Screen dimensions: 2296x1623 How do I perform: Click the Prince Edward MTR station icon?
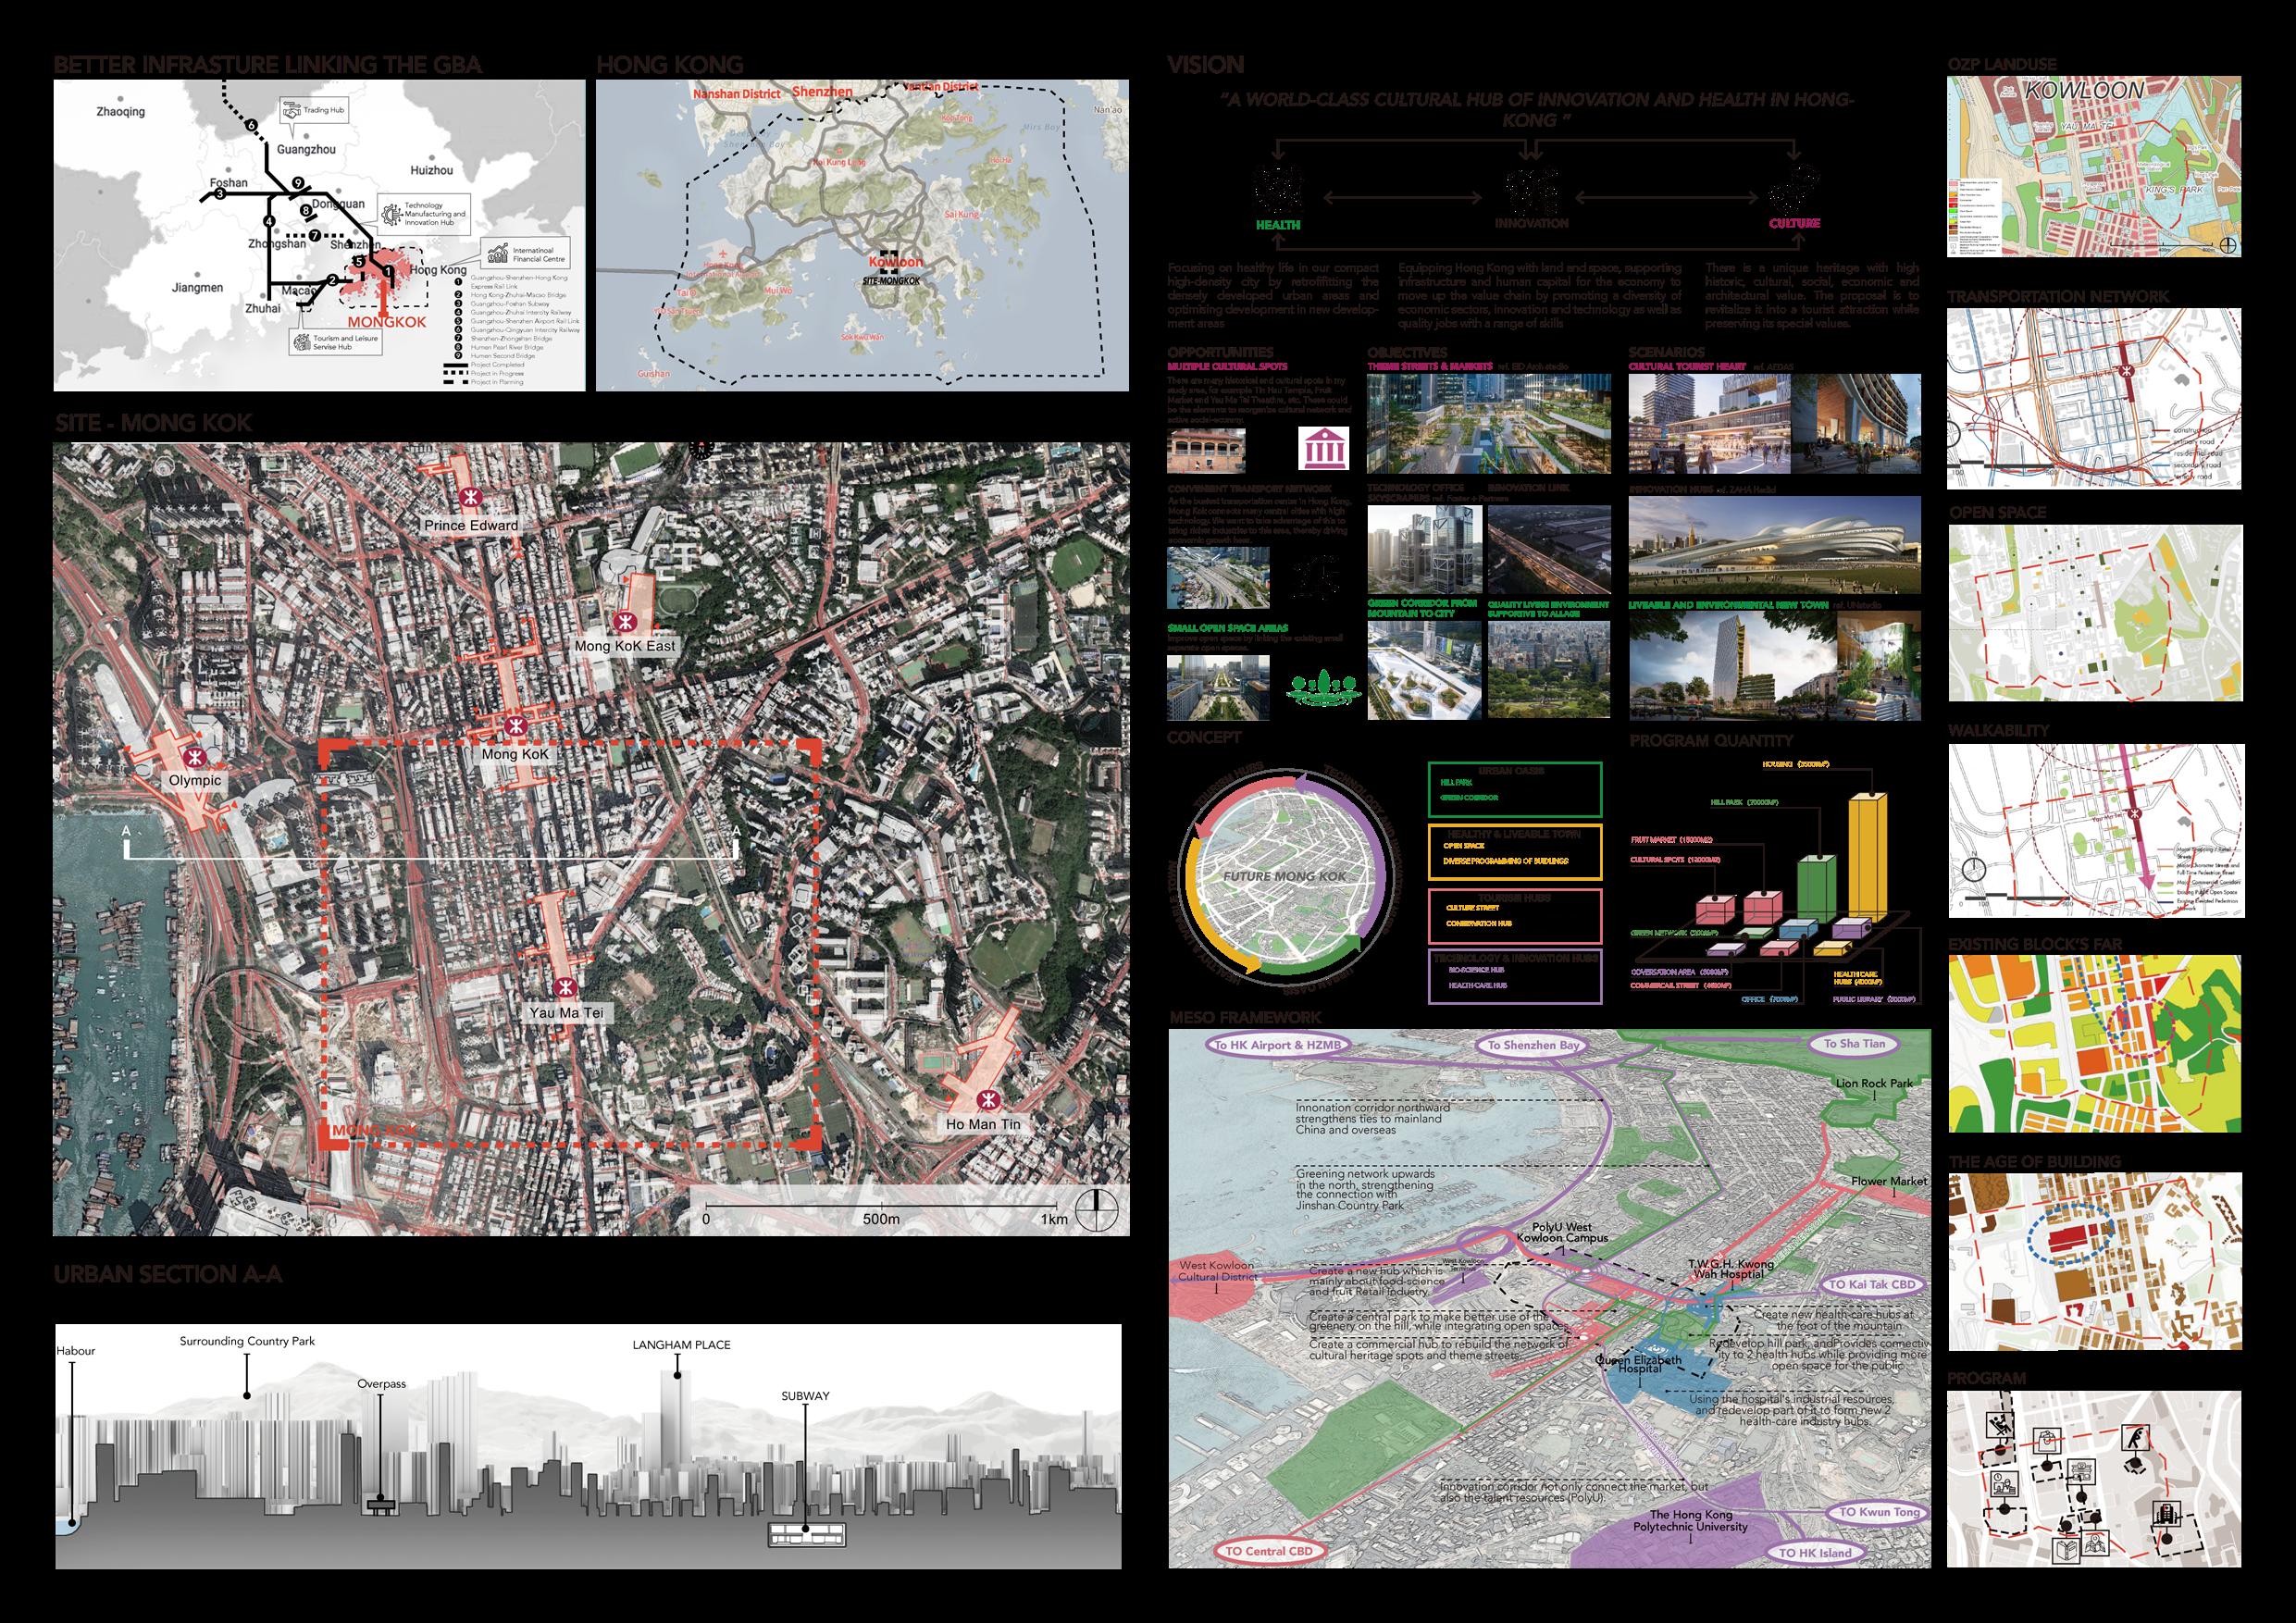tap(471, 497)
